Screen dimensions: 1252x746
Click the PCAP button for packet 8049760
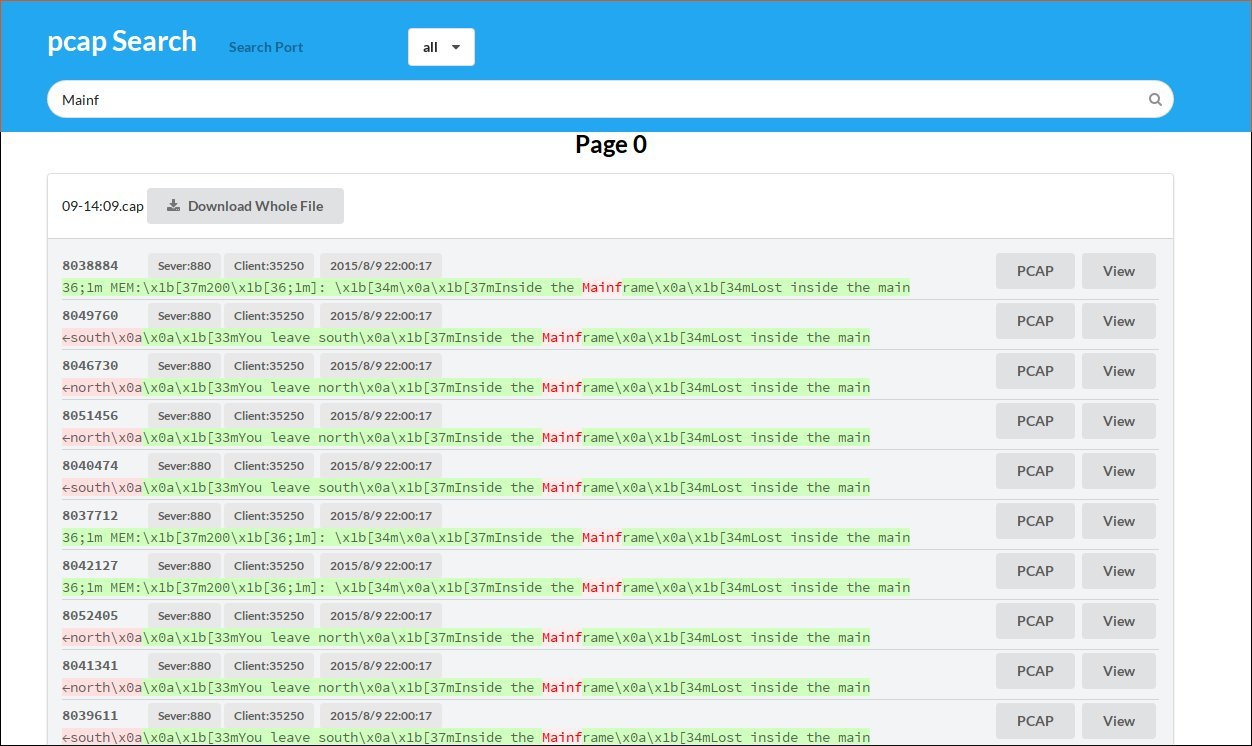[1035, 321]
